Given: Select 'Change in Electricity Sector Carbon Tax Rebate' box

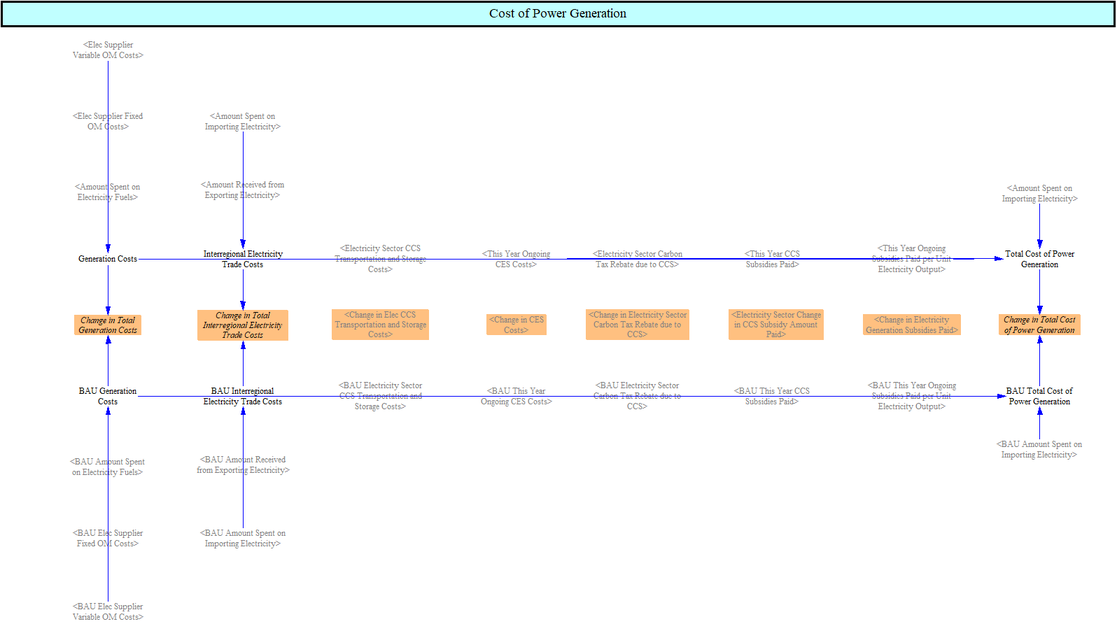Looking at the screenshot, I should click(638, 324).
